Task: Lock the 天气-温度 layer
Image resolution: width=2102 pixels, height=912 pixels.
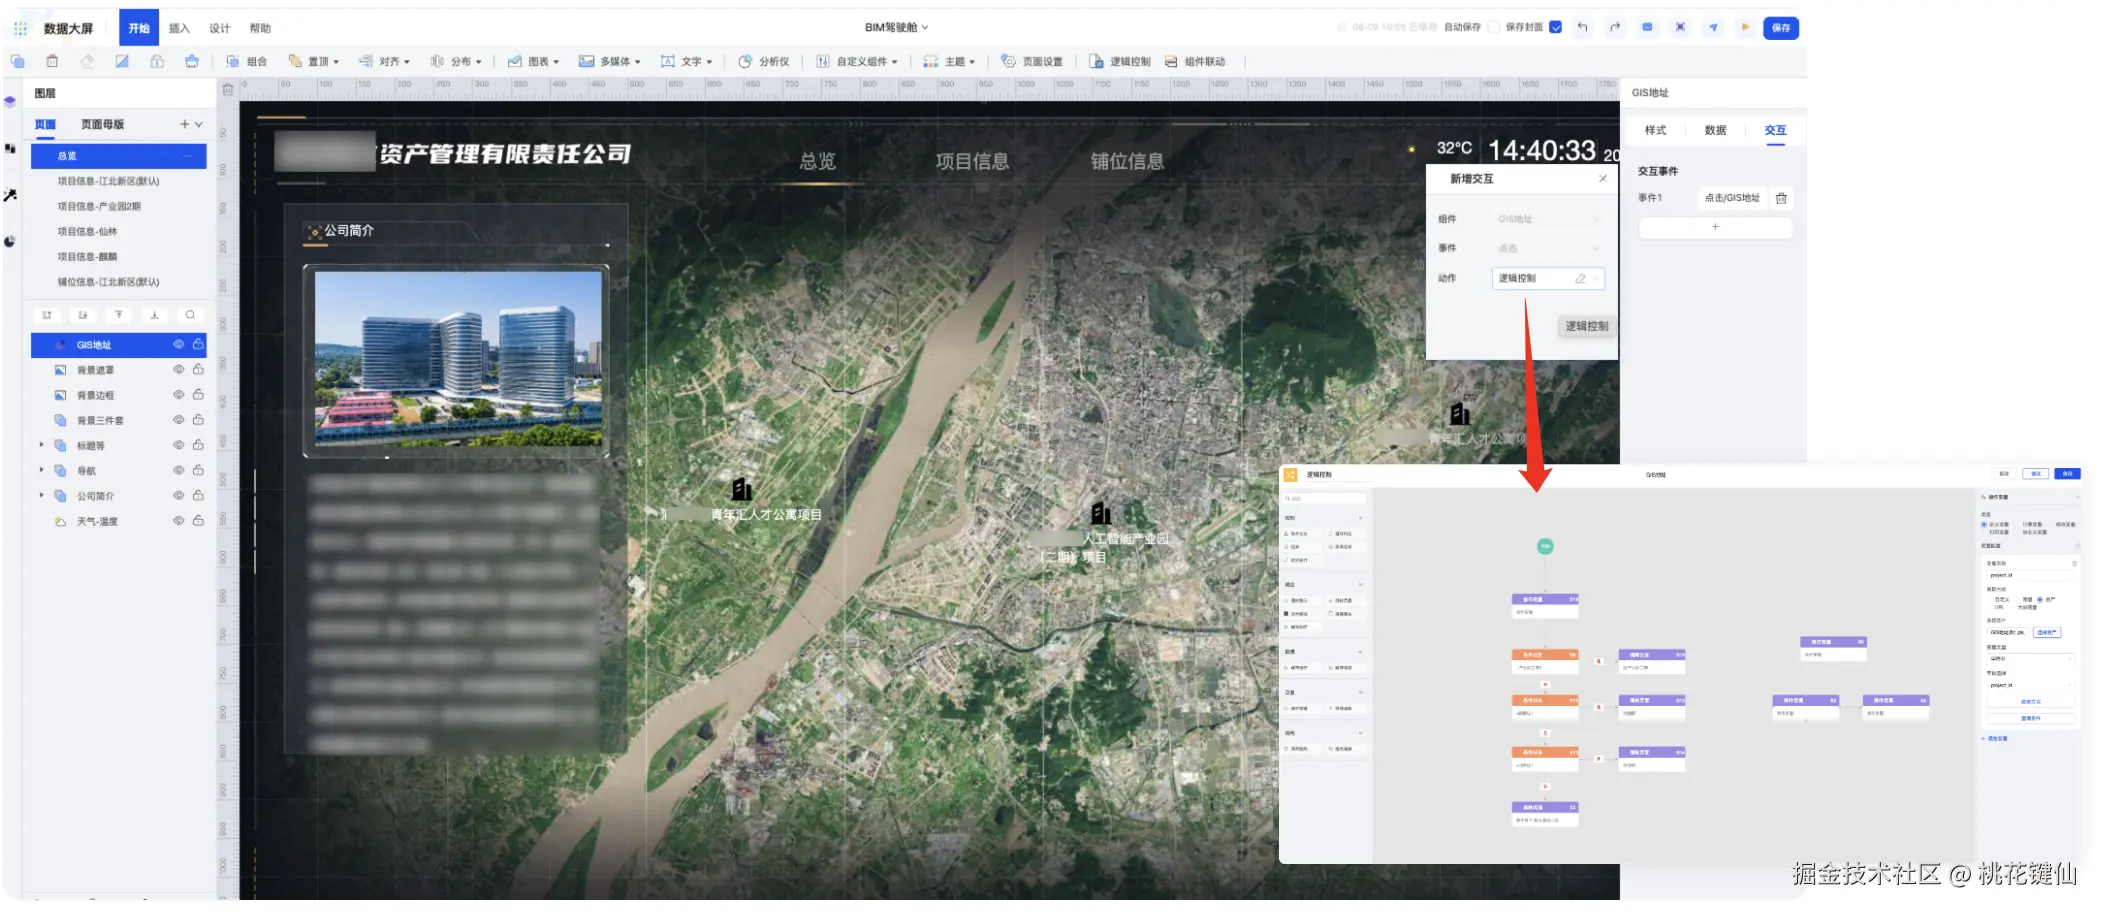Action: click(198, 521)
